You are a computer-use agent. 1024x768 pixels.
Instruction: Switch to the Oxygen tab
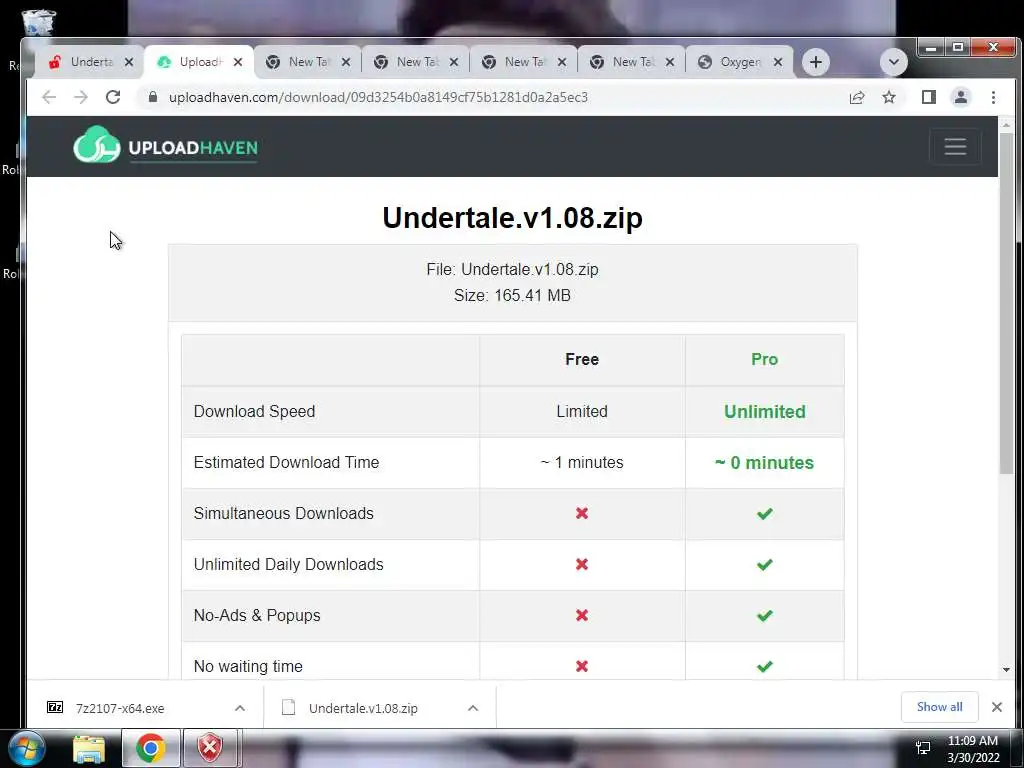[x=739, y=62]
